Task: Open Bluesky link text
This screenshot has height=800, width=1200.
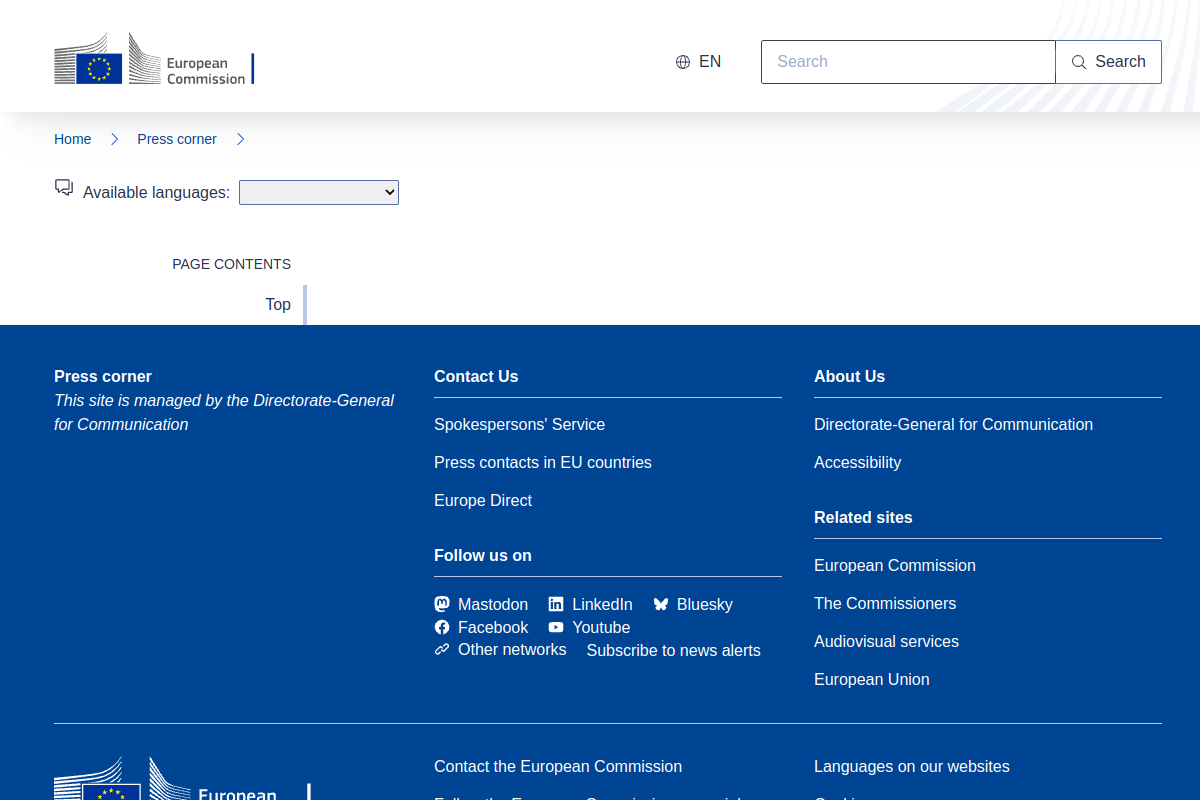Action: pyautogui.click(x=705, y=604)
